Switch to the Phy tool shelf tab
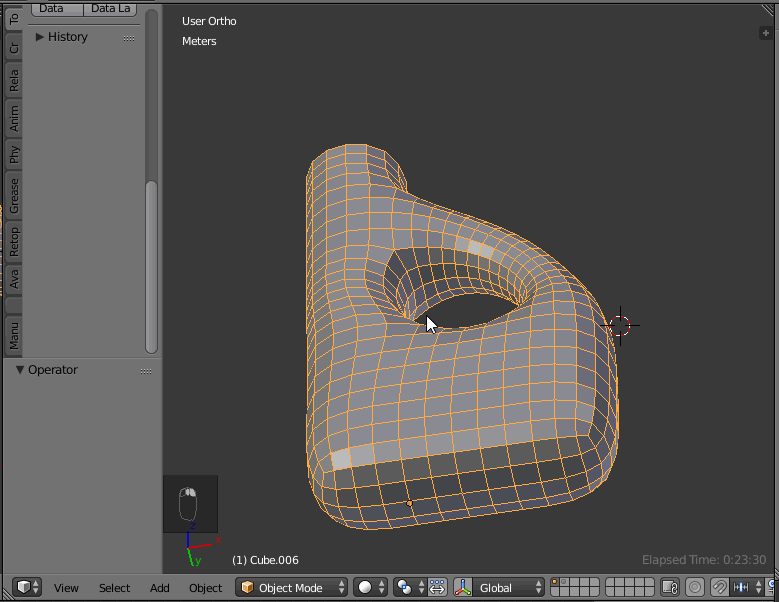Screen dimensions: 779x602 (x=13, y=154)
